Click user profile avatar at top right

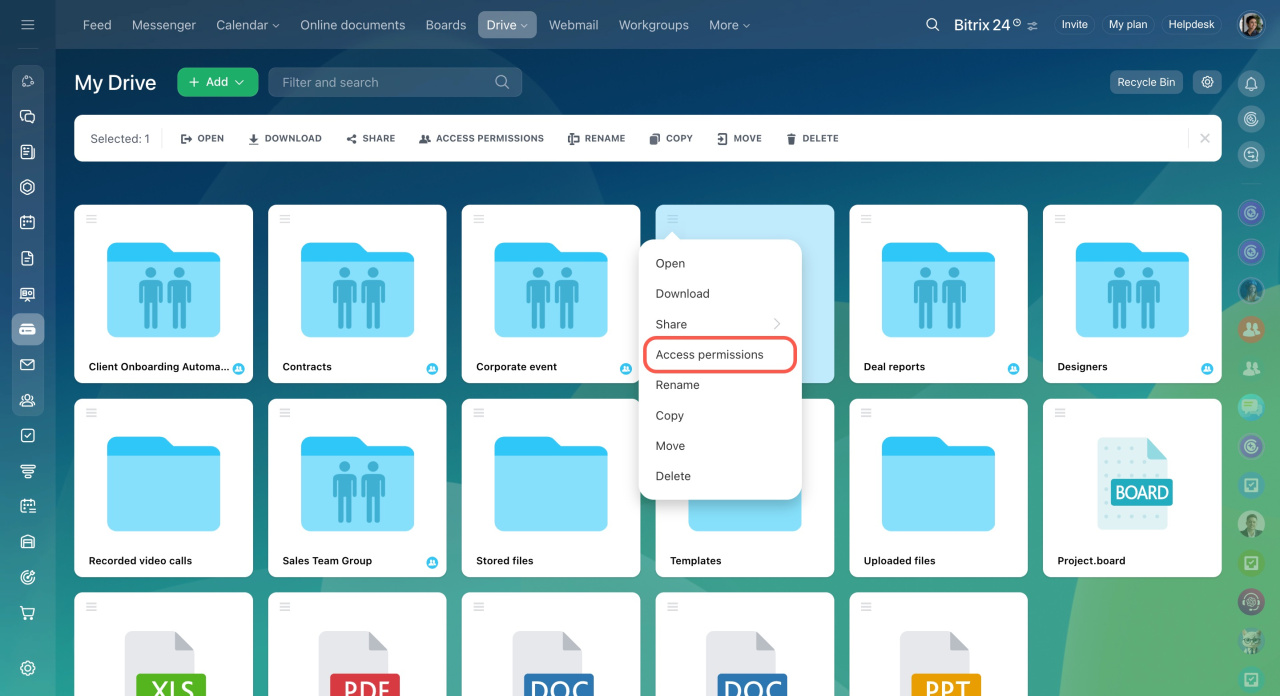1251,25
